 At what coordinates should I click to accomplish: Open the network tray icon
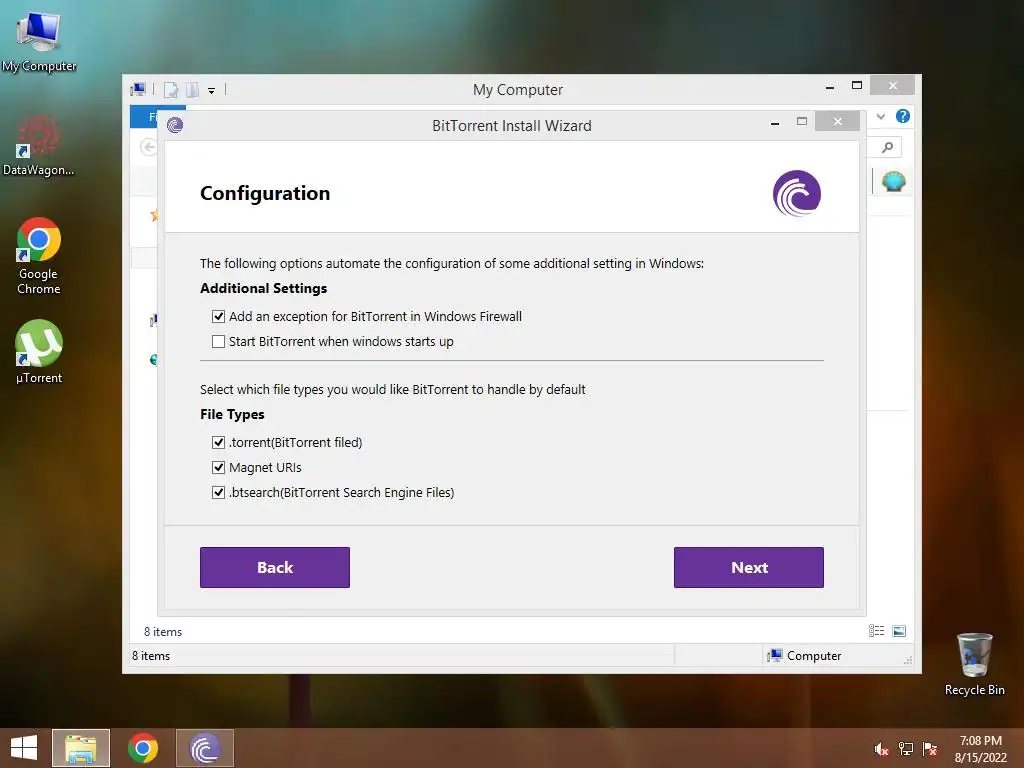905,749
